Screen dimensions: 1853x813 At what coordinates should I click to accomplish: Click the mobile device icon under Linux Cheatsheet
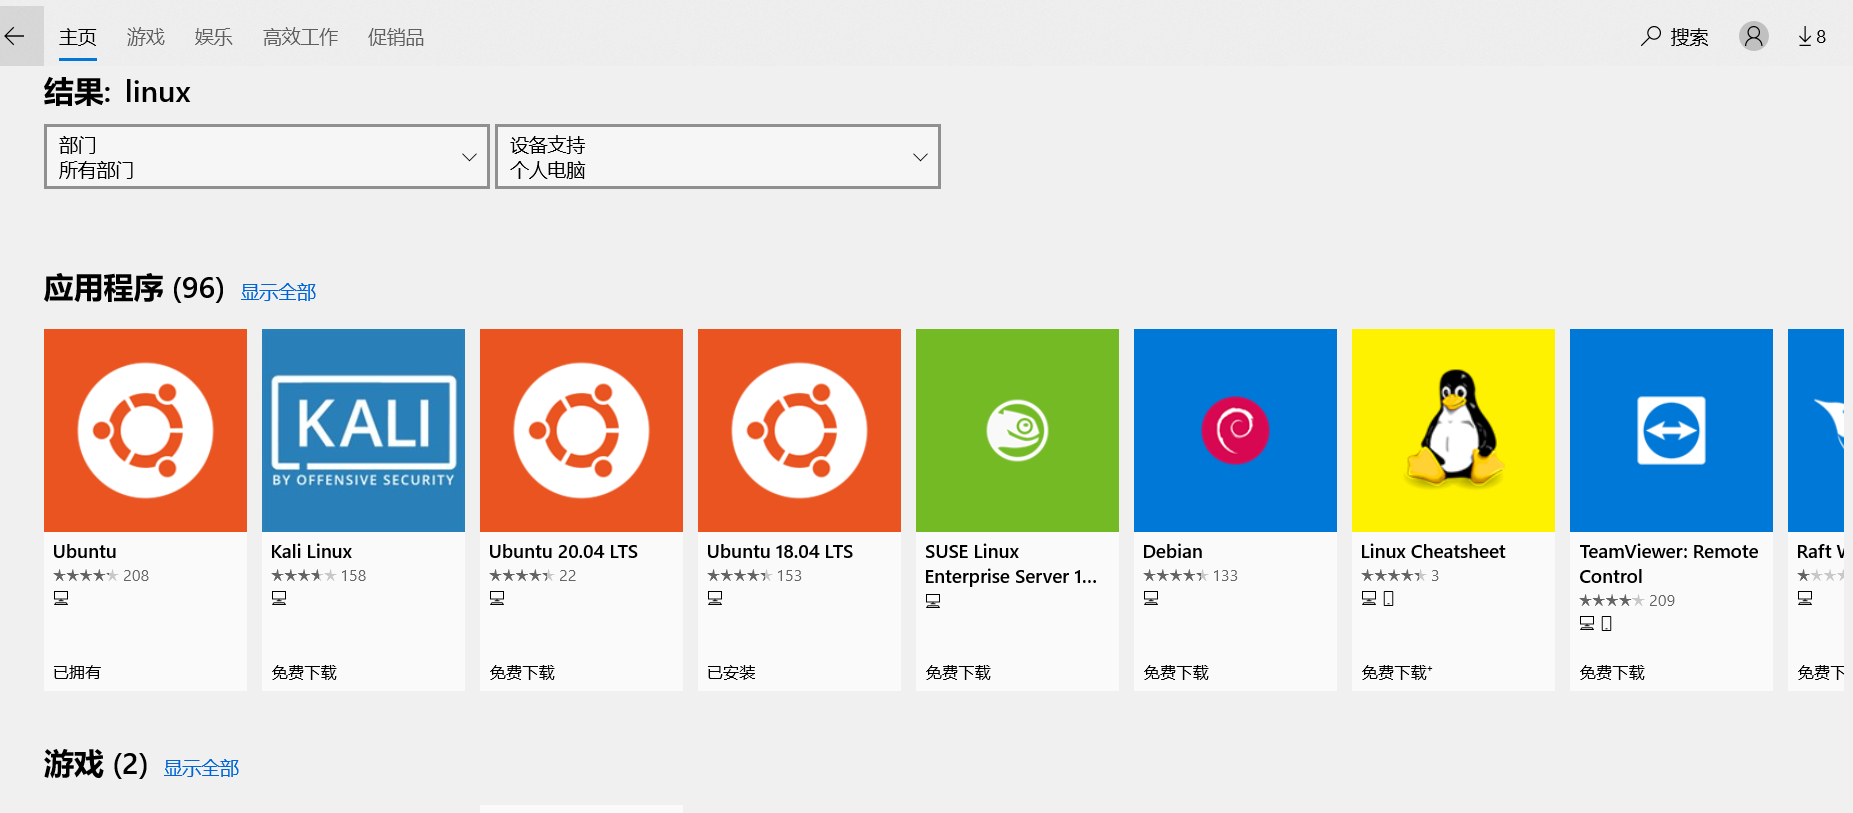(1388, 598)
